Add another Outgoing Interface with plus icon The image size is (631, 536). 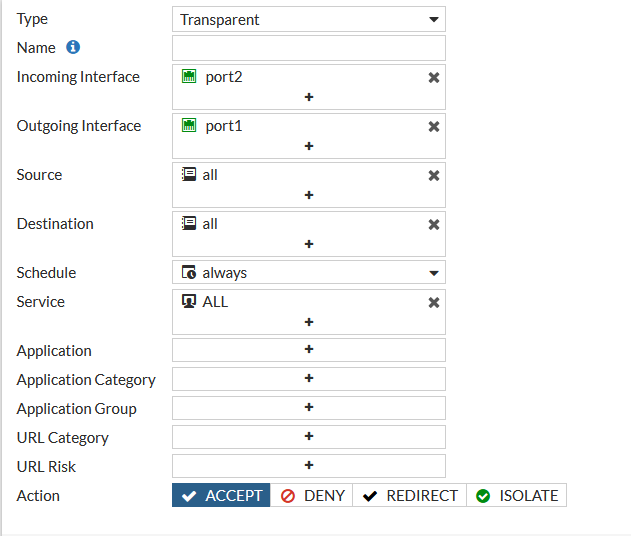pyautogui.click(x=309, y=146)
